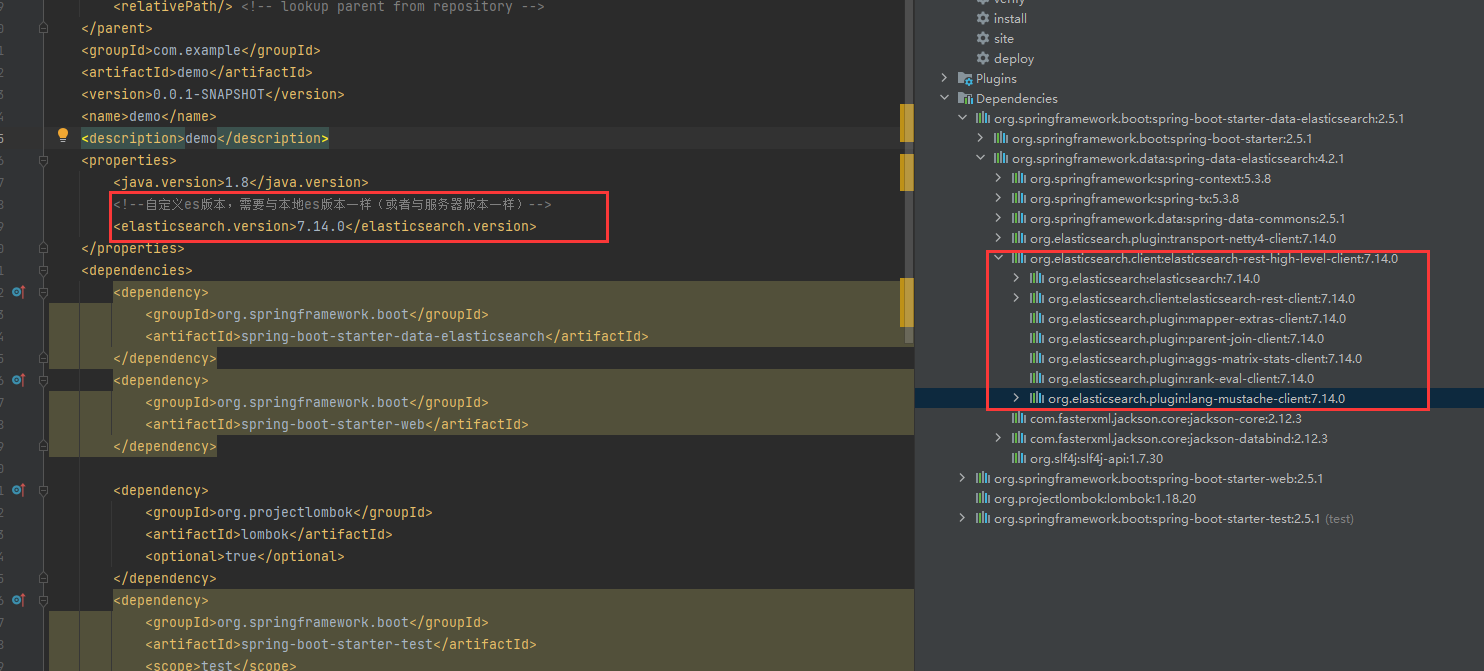Run the Maven deploy lifecycle gear
The height and width of the screenshot is (671, 1484).
coord(983,58)
